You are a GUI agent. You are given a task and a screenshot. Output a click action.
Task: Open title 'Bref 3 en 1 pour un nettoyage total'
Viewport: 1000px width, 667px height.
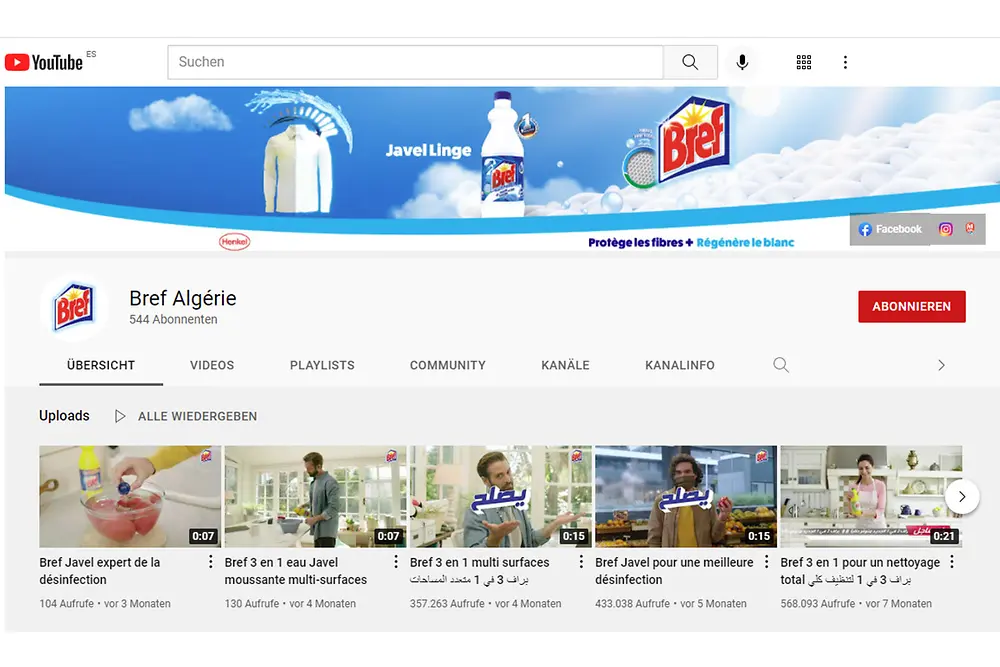tap(860, 571)
